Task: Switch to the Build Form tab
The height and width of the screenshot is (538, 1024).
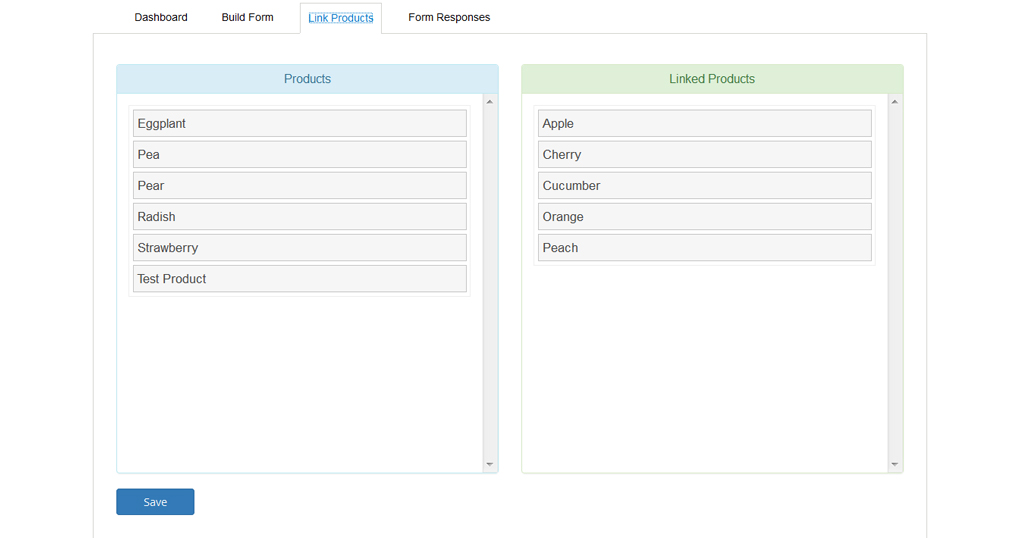Action: tap(248, 18)
